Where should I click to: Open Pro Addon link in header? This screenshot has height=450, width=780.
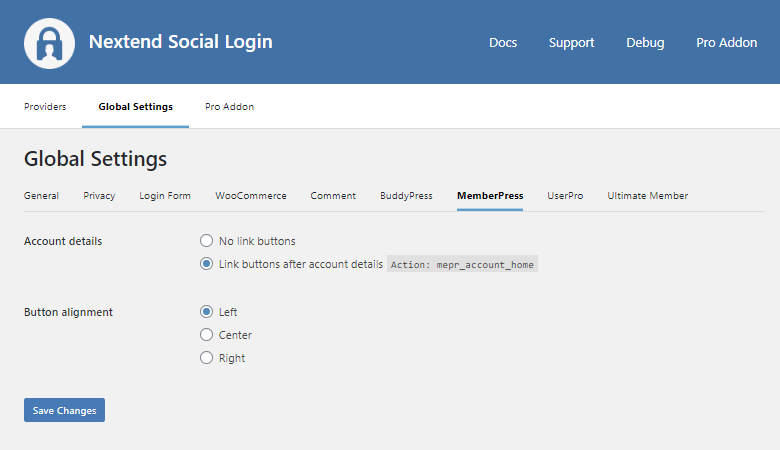[x=726, y=43]
